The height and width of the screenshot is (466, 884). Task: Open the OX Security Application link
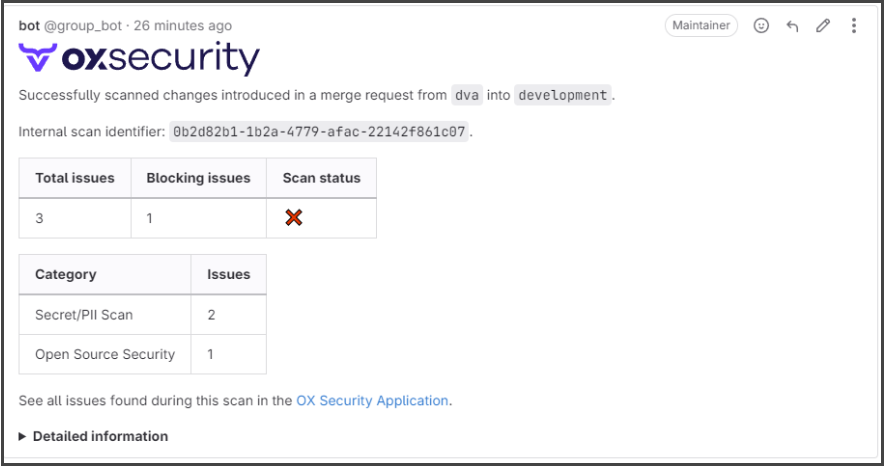click(x=372, y=400)
